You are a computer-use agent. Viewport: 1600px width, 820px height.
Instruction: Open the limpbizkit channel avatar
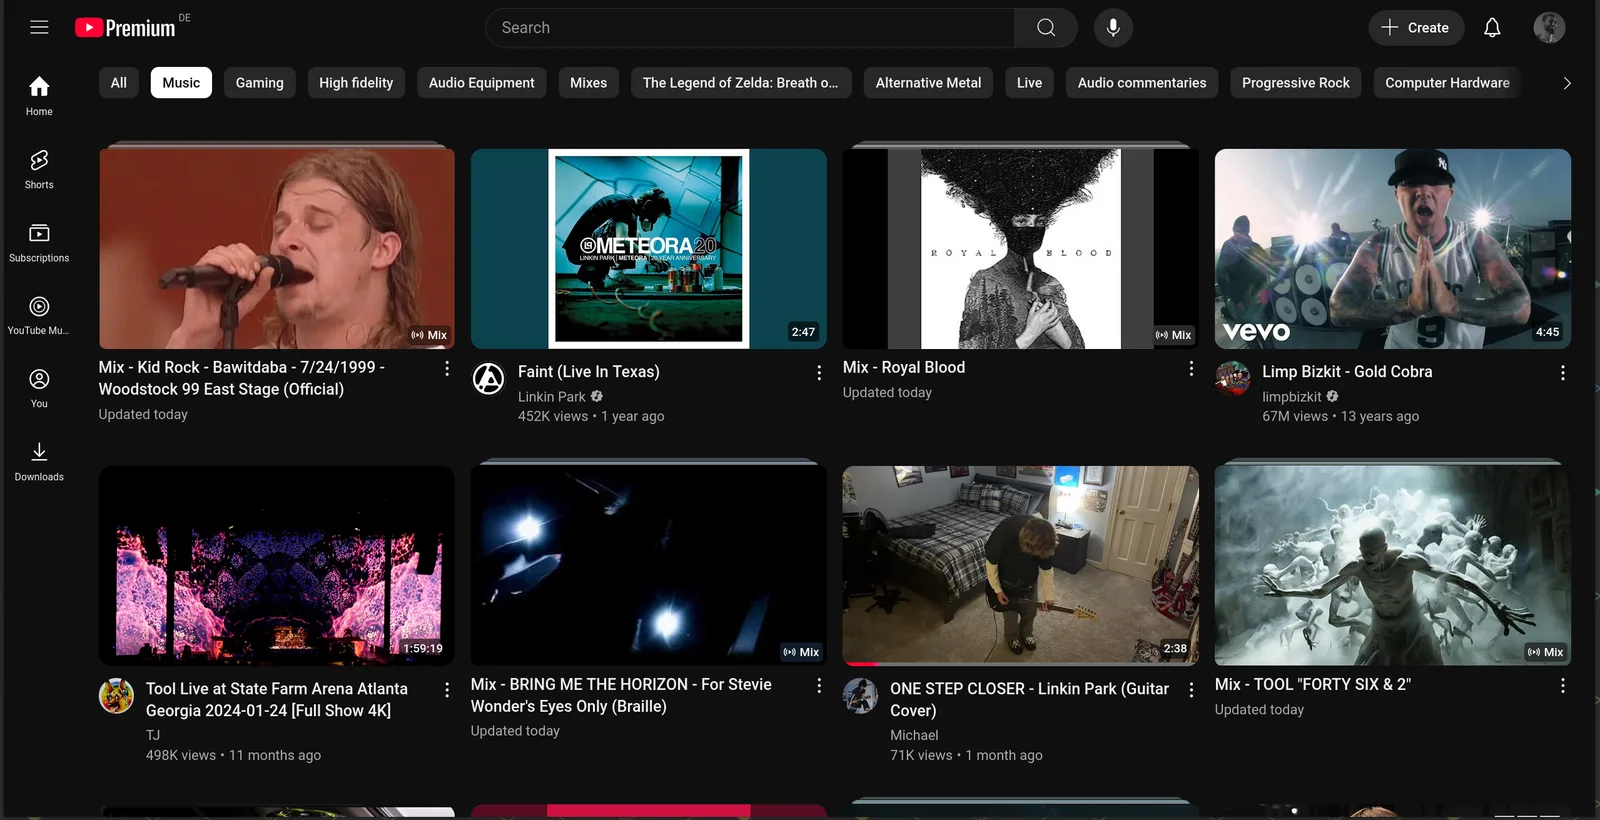(x=1232, y=379)
